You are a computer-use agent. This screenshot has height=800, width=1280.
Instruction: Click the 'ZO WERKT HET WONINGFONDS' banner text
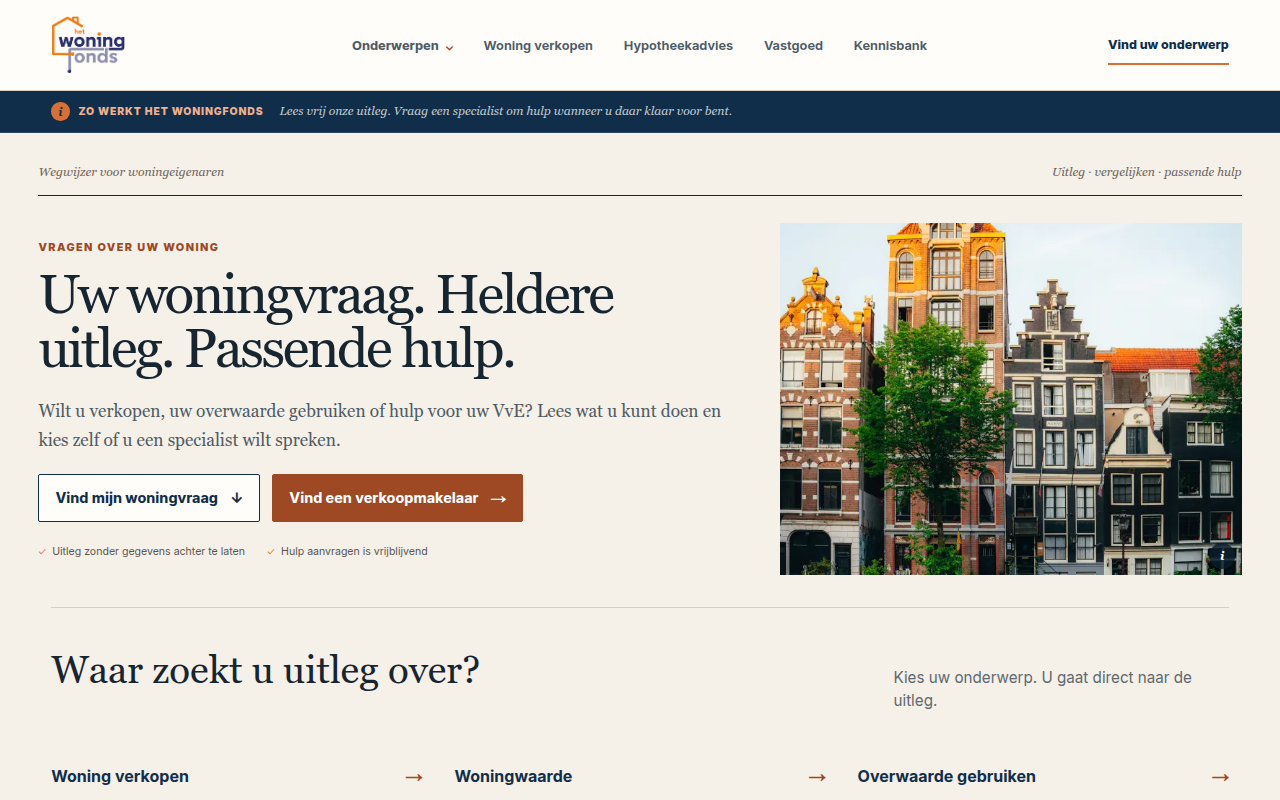click(x=171, y=111)
